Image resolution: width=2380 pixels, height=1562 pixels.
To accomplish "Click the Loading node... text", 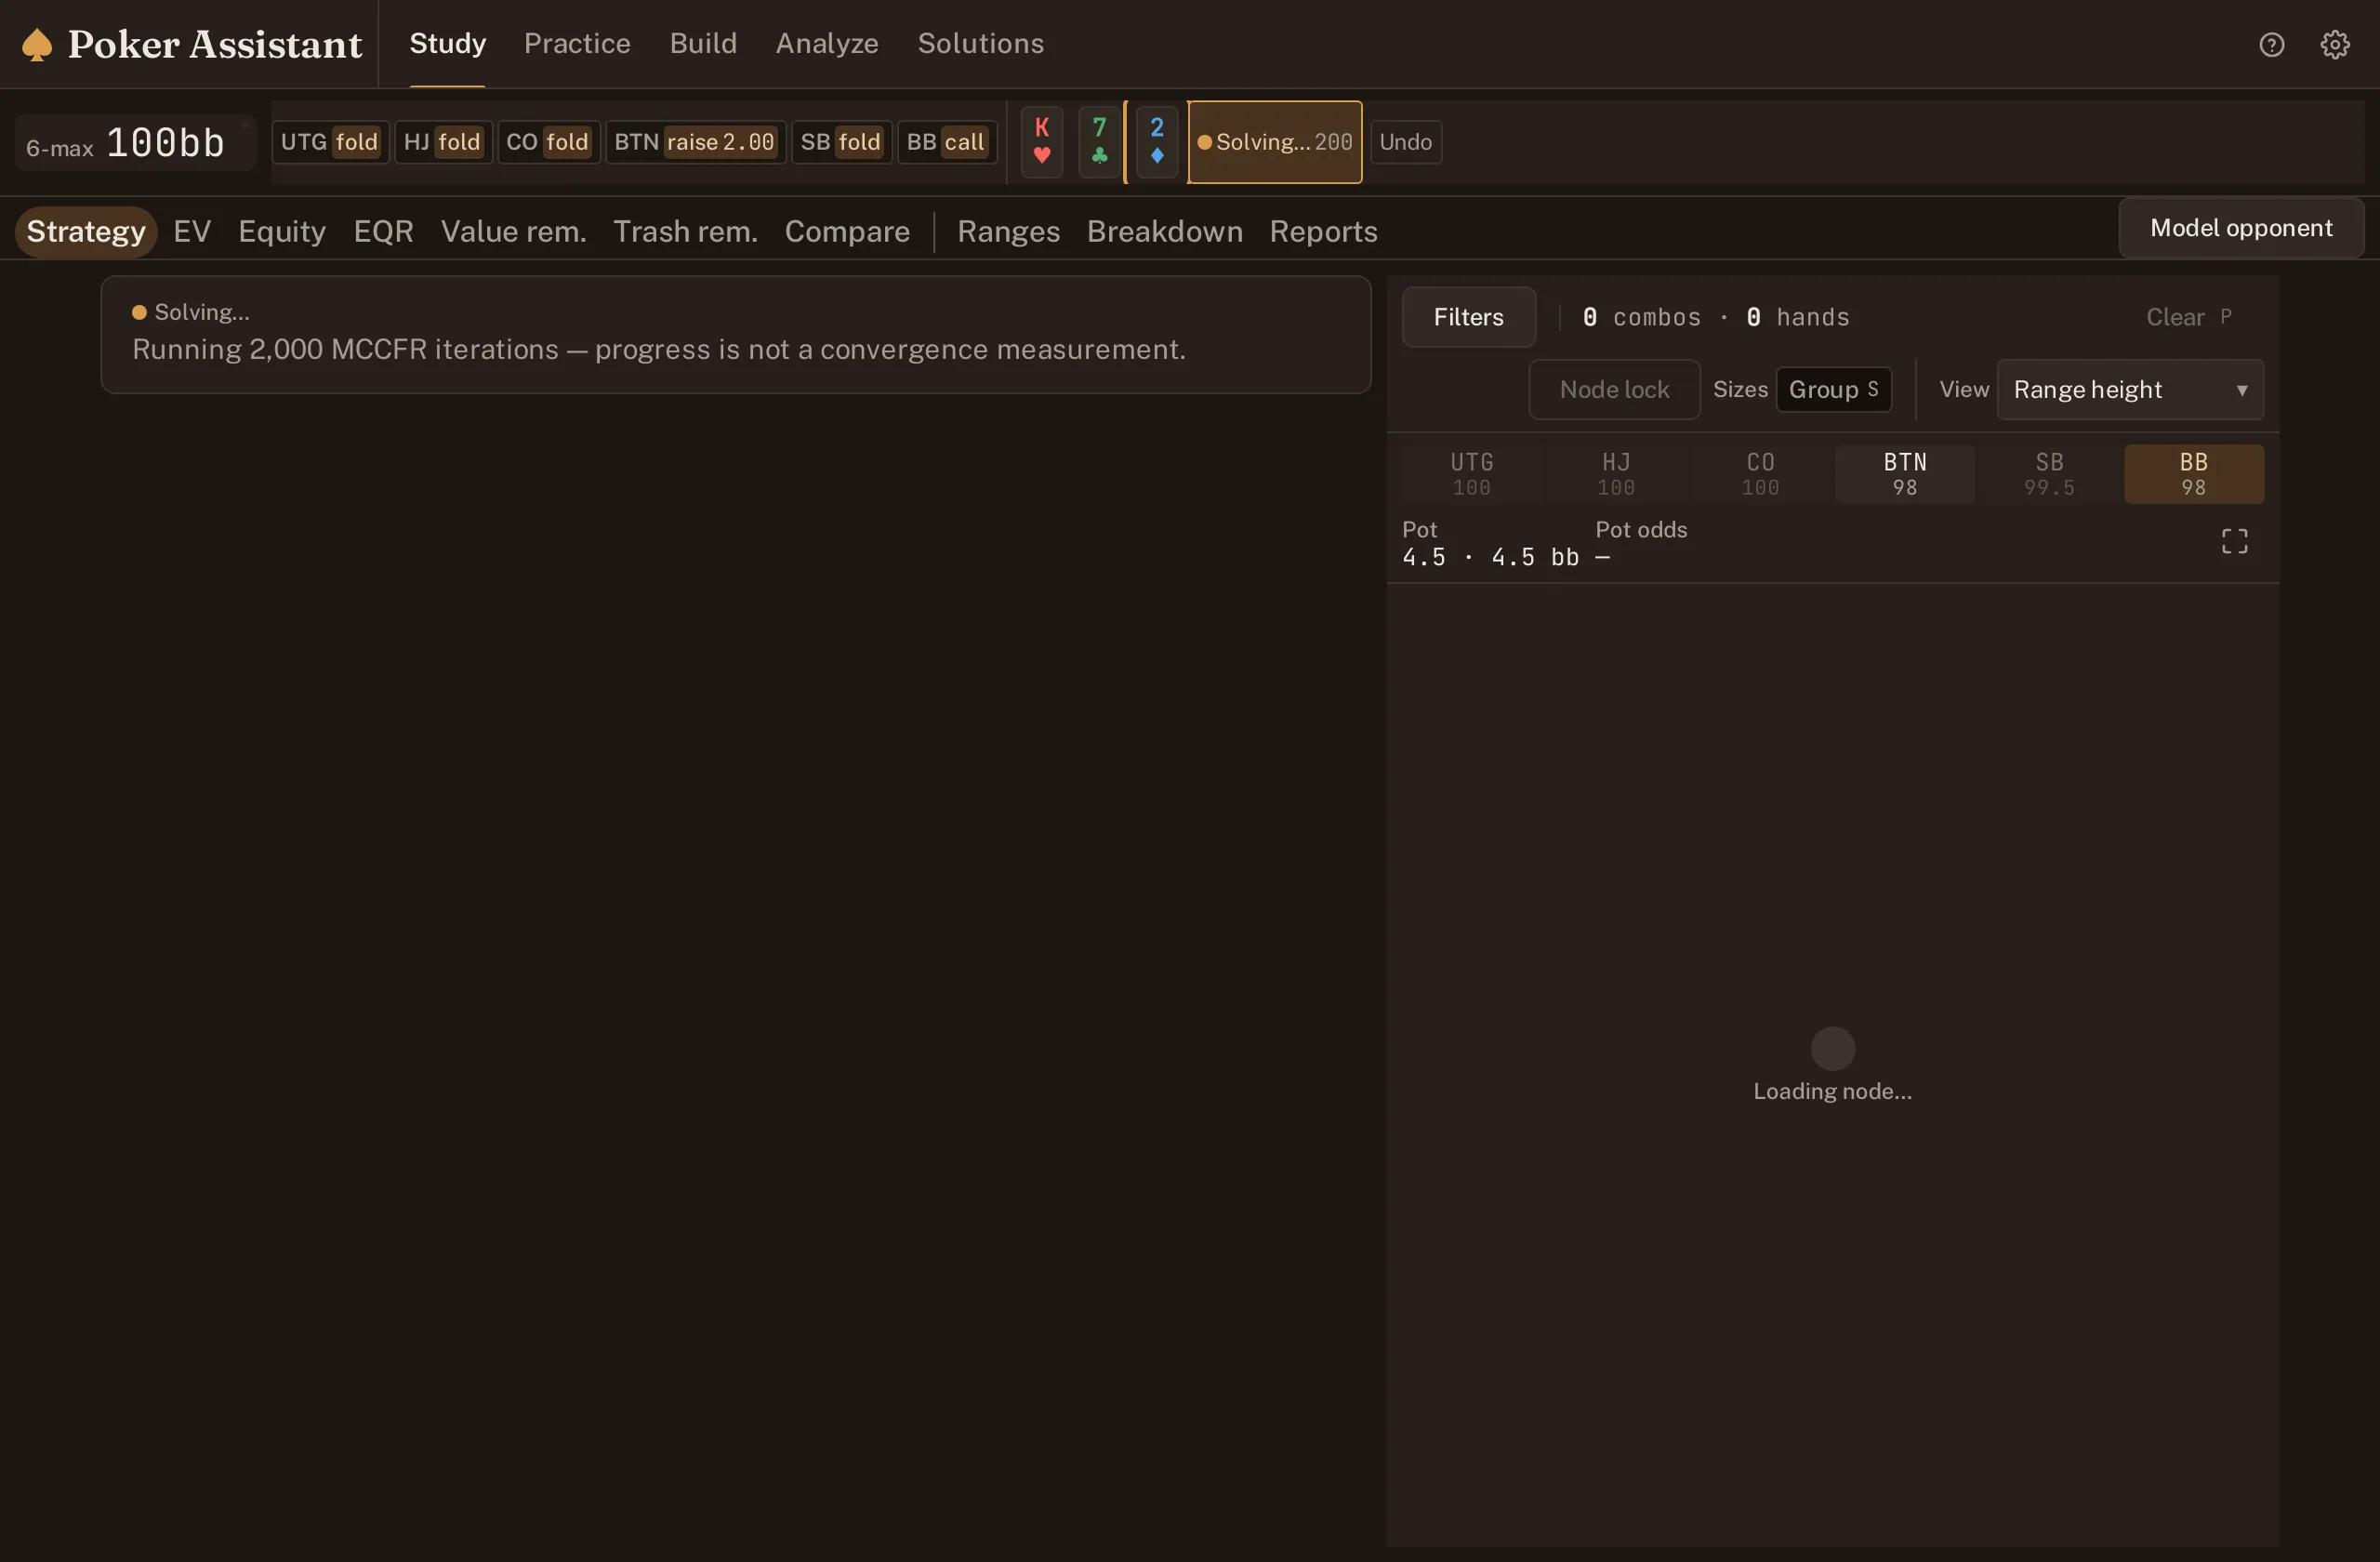I will [1833, 1091].
